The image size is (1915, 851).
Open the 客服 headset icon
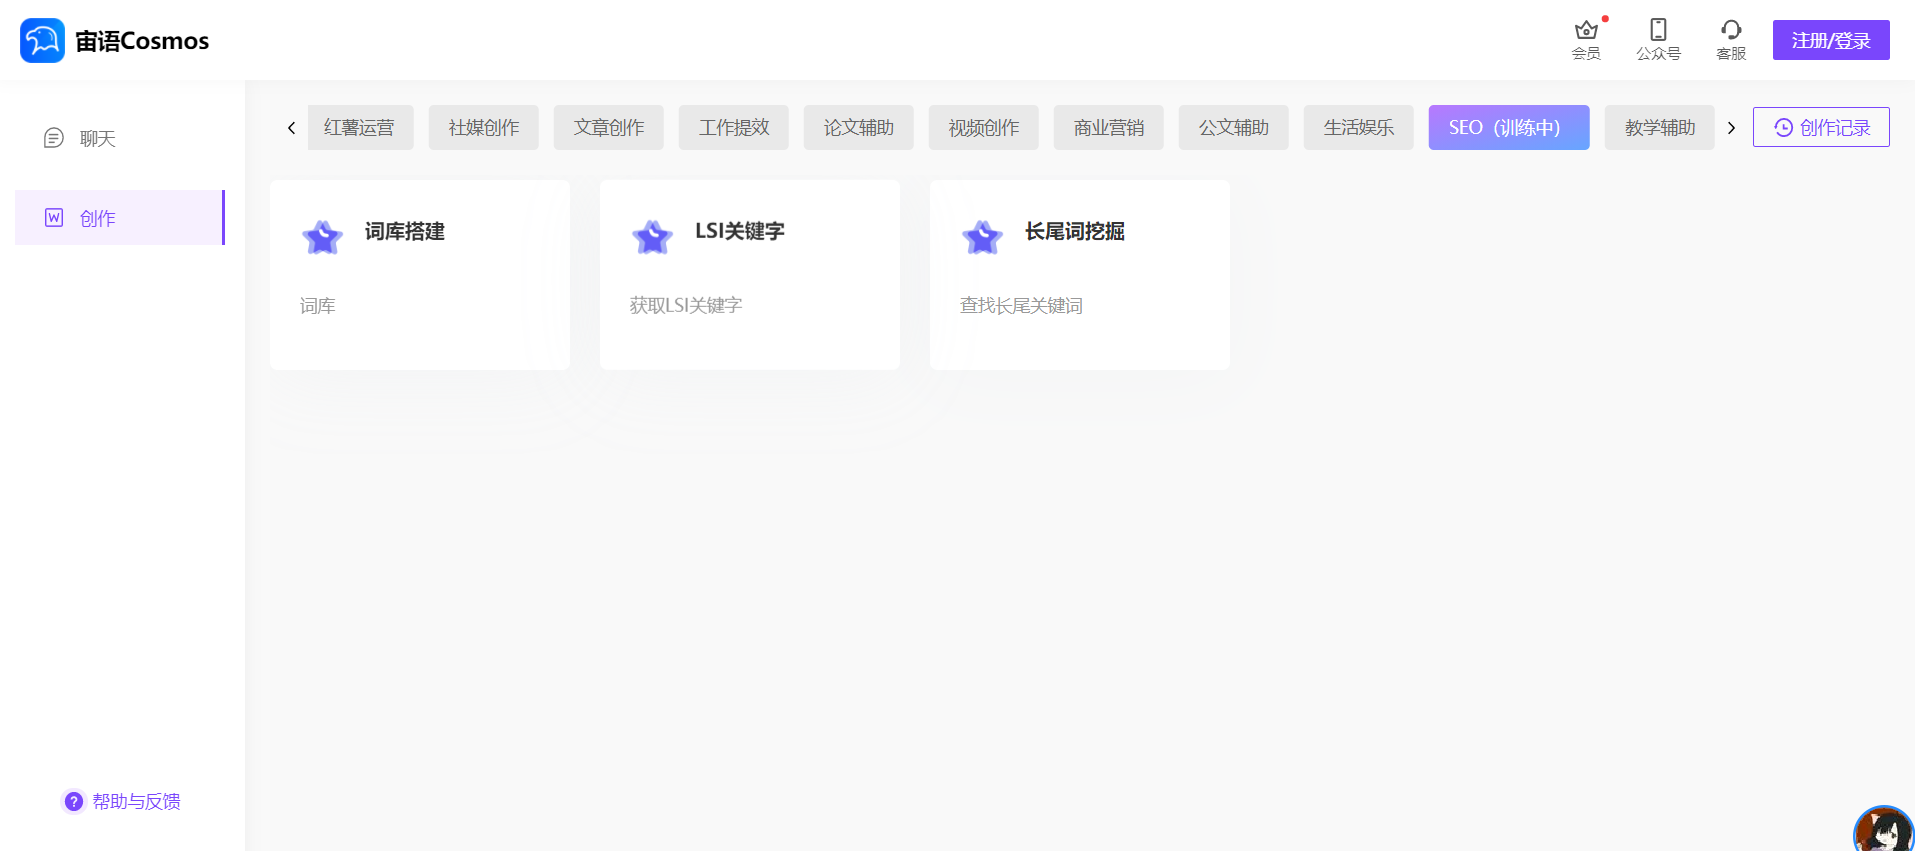pos(1731,30)
